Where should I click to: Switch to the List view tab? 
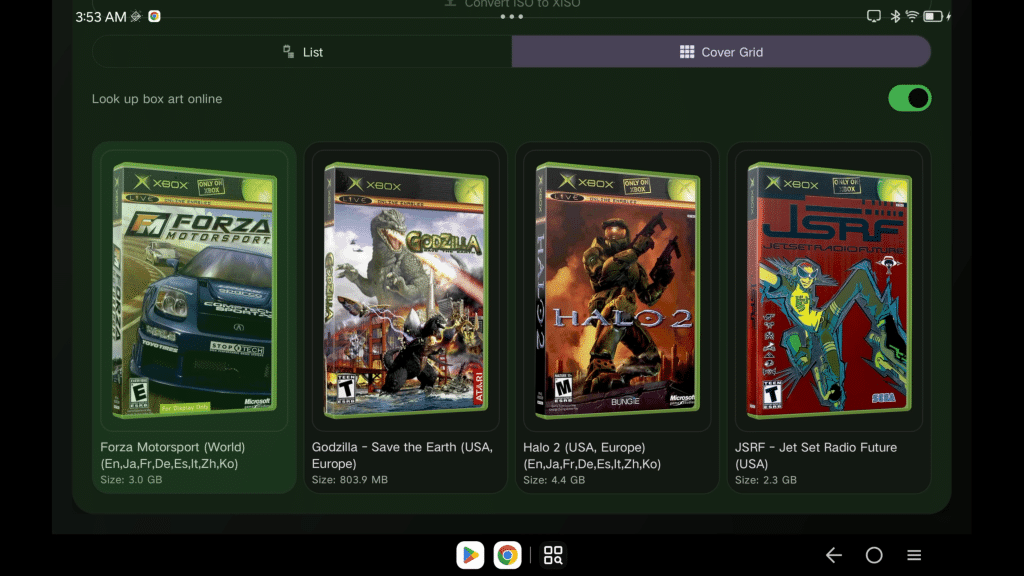click(302, 52)
